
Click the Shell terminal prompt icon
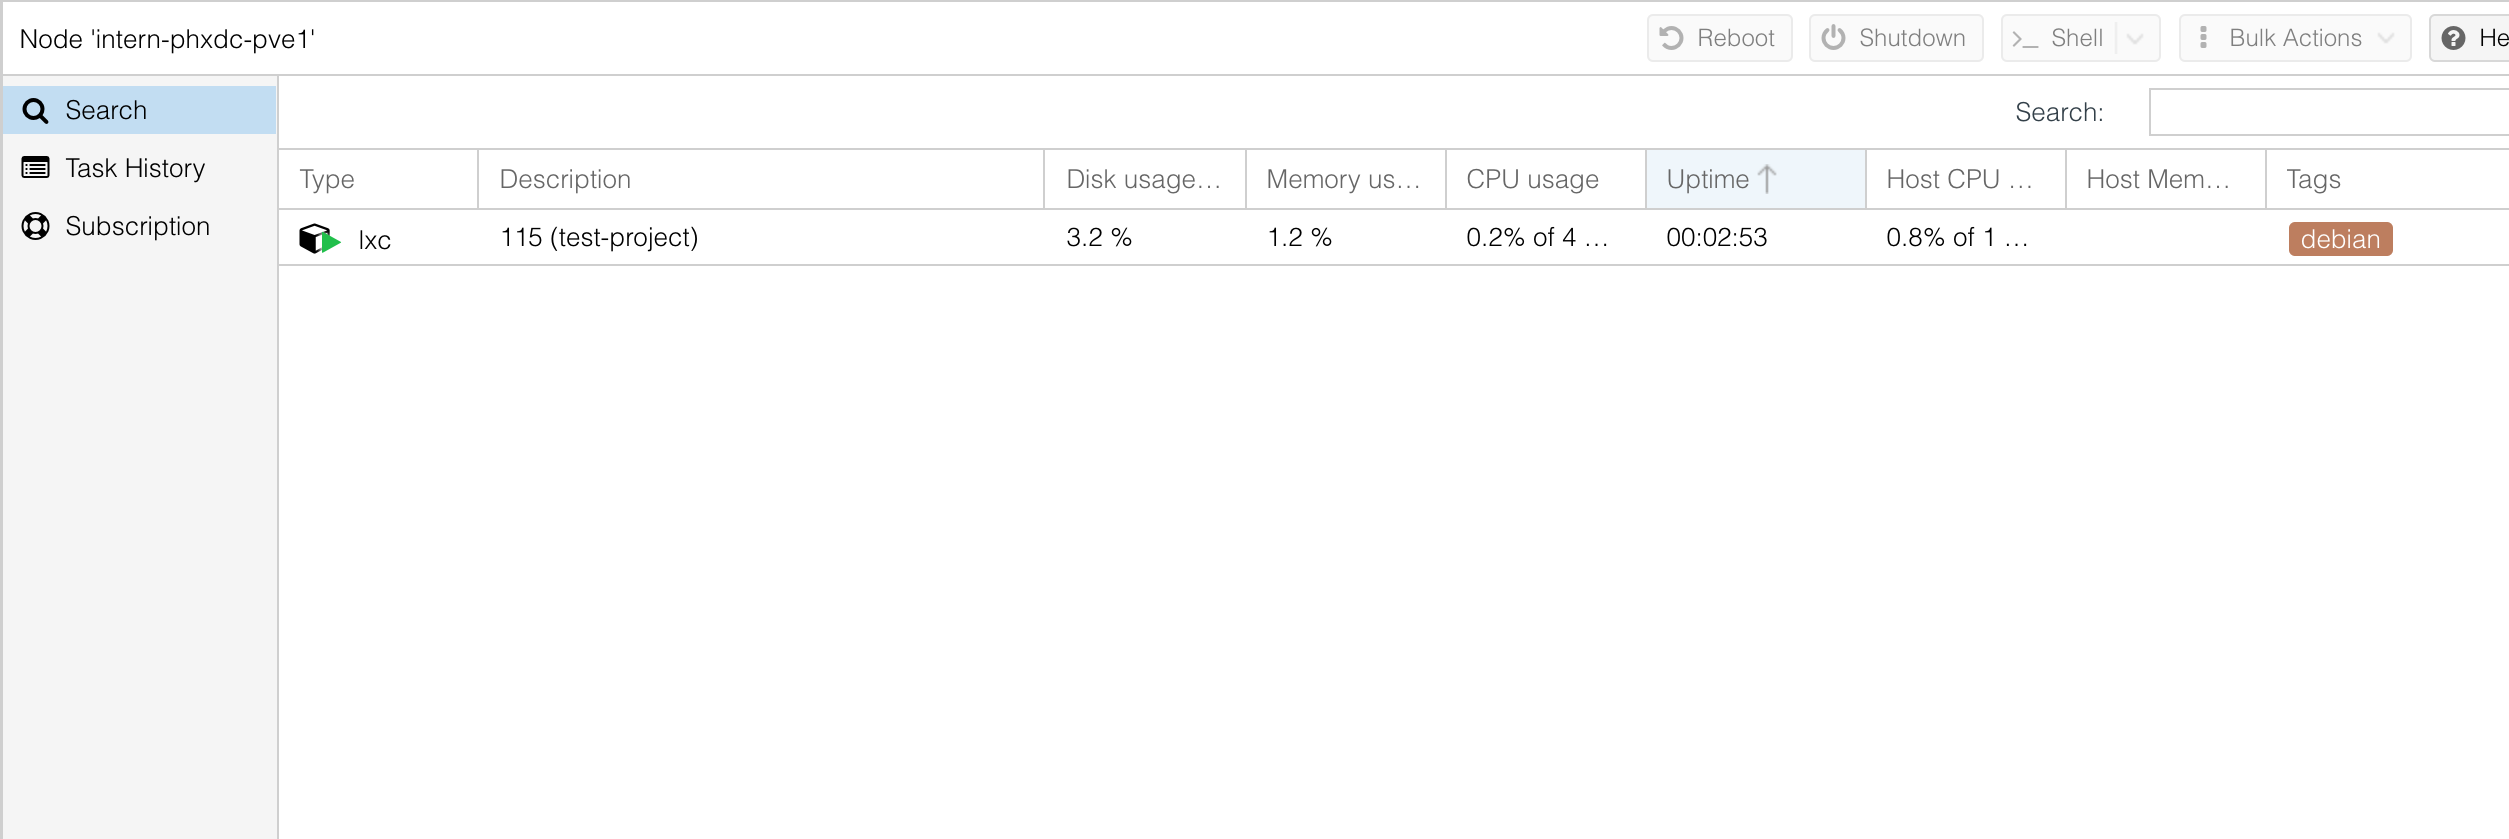[x=2027, y=39]
